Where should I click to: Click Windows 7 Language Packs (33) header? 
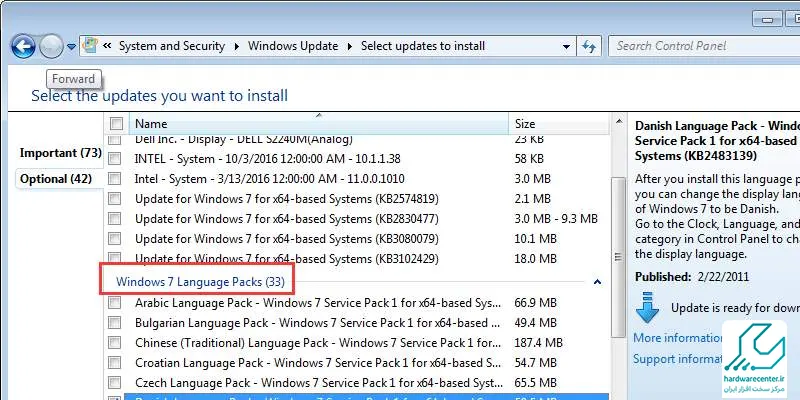click(x=201, y=282)
